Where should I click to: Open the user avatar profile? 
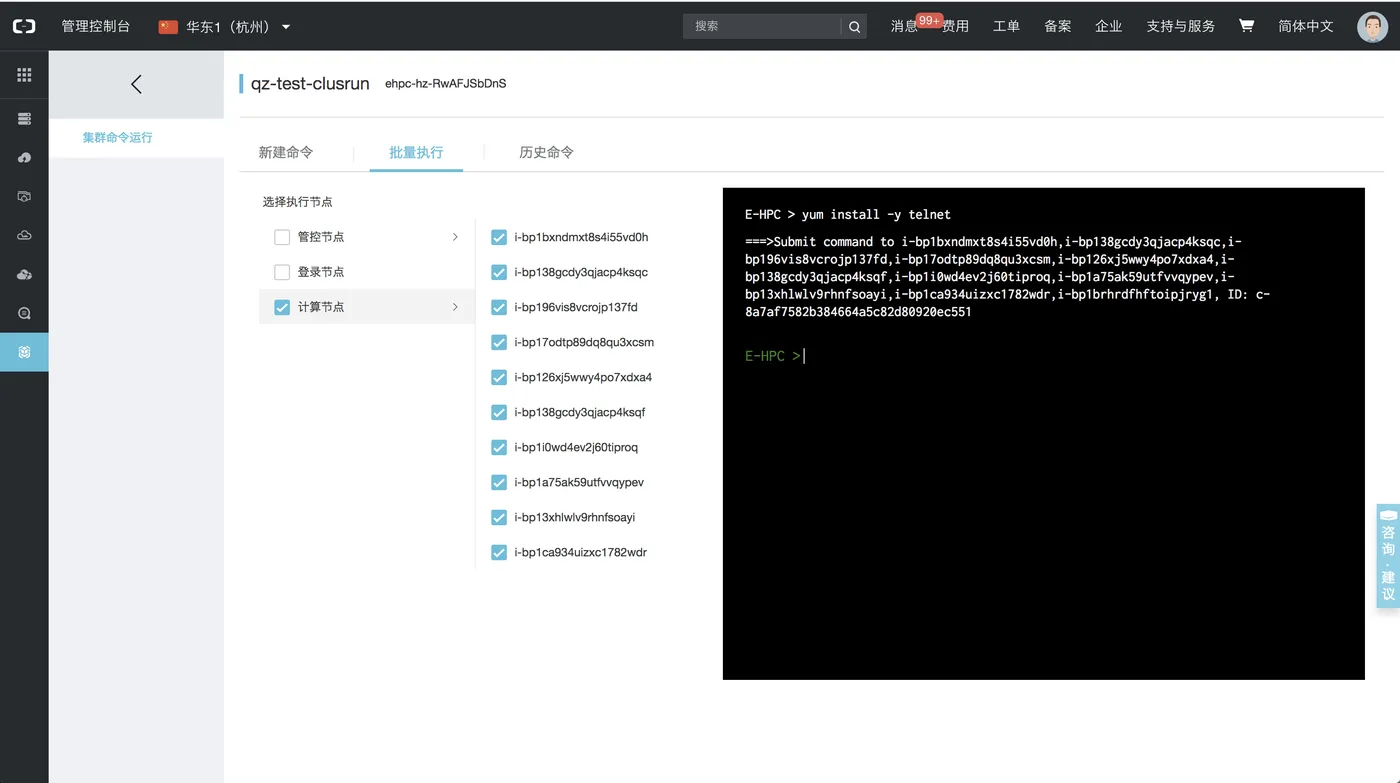click(1372, 27)
